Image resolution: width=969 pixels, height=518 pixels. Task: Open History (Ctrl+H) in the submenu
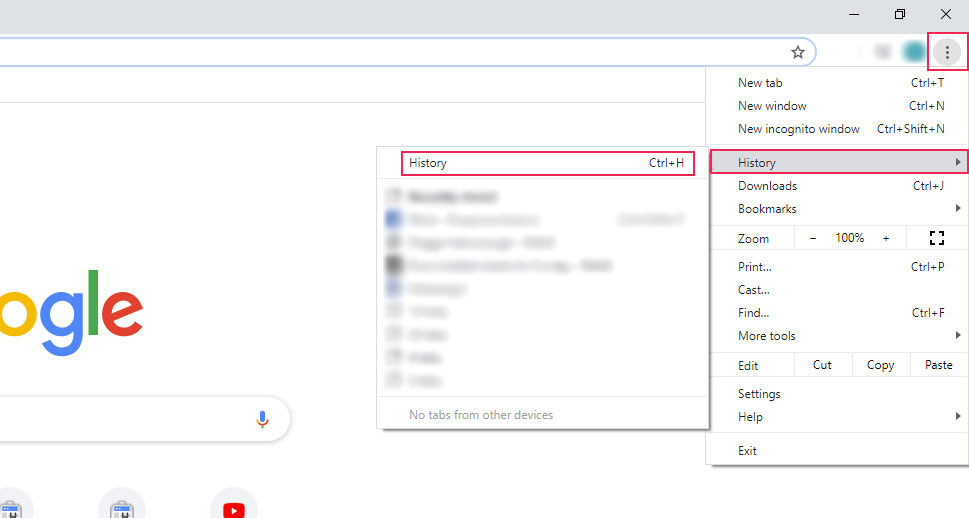548,163
